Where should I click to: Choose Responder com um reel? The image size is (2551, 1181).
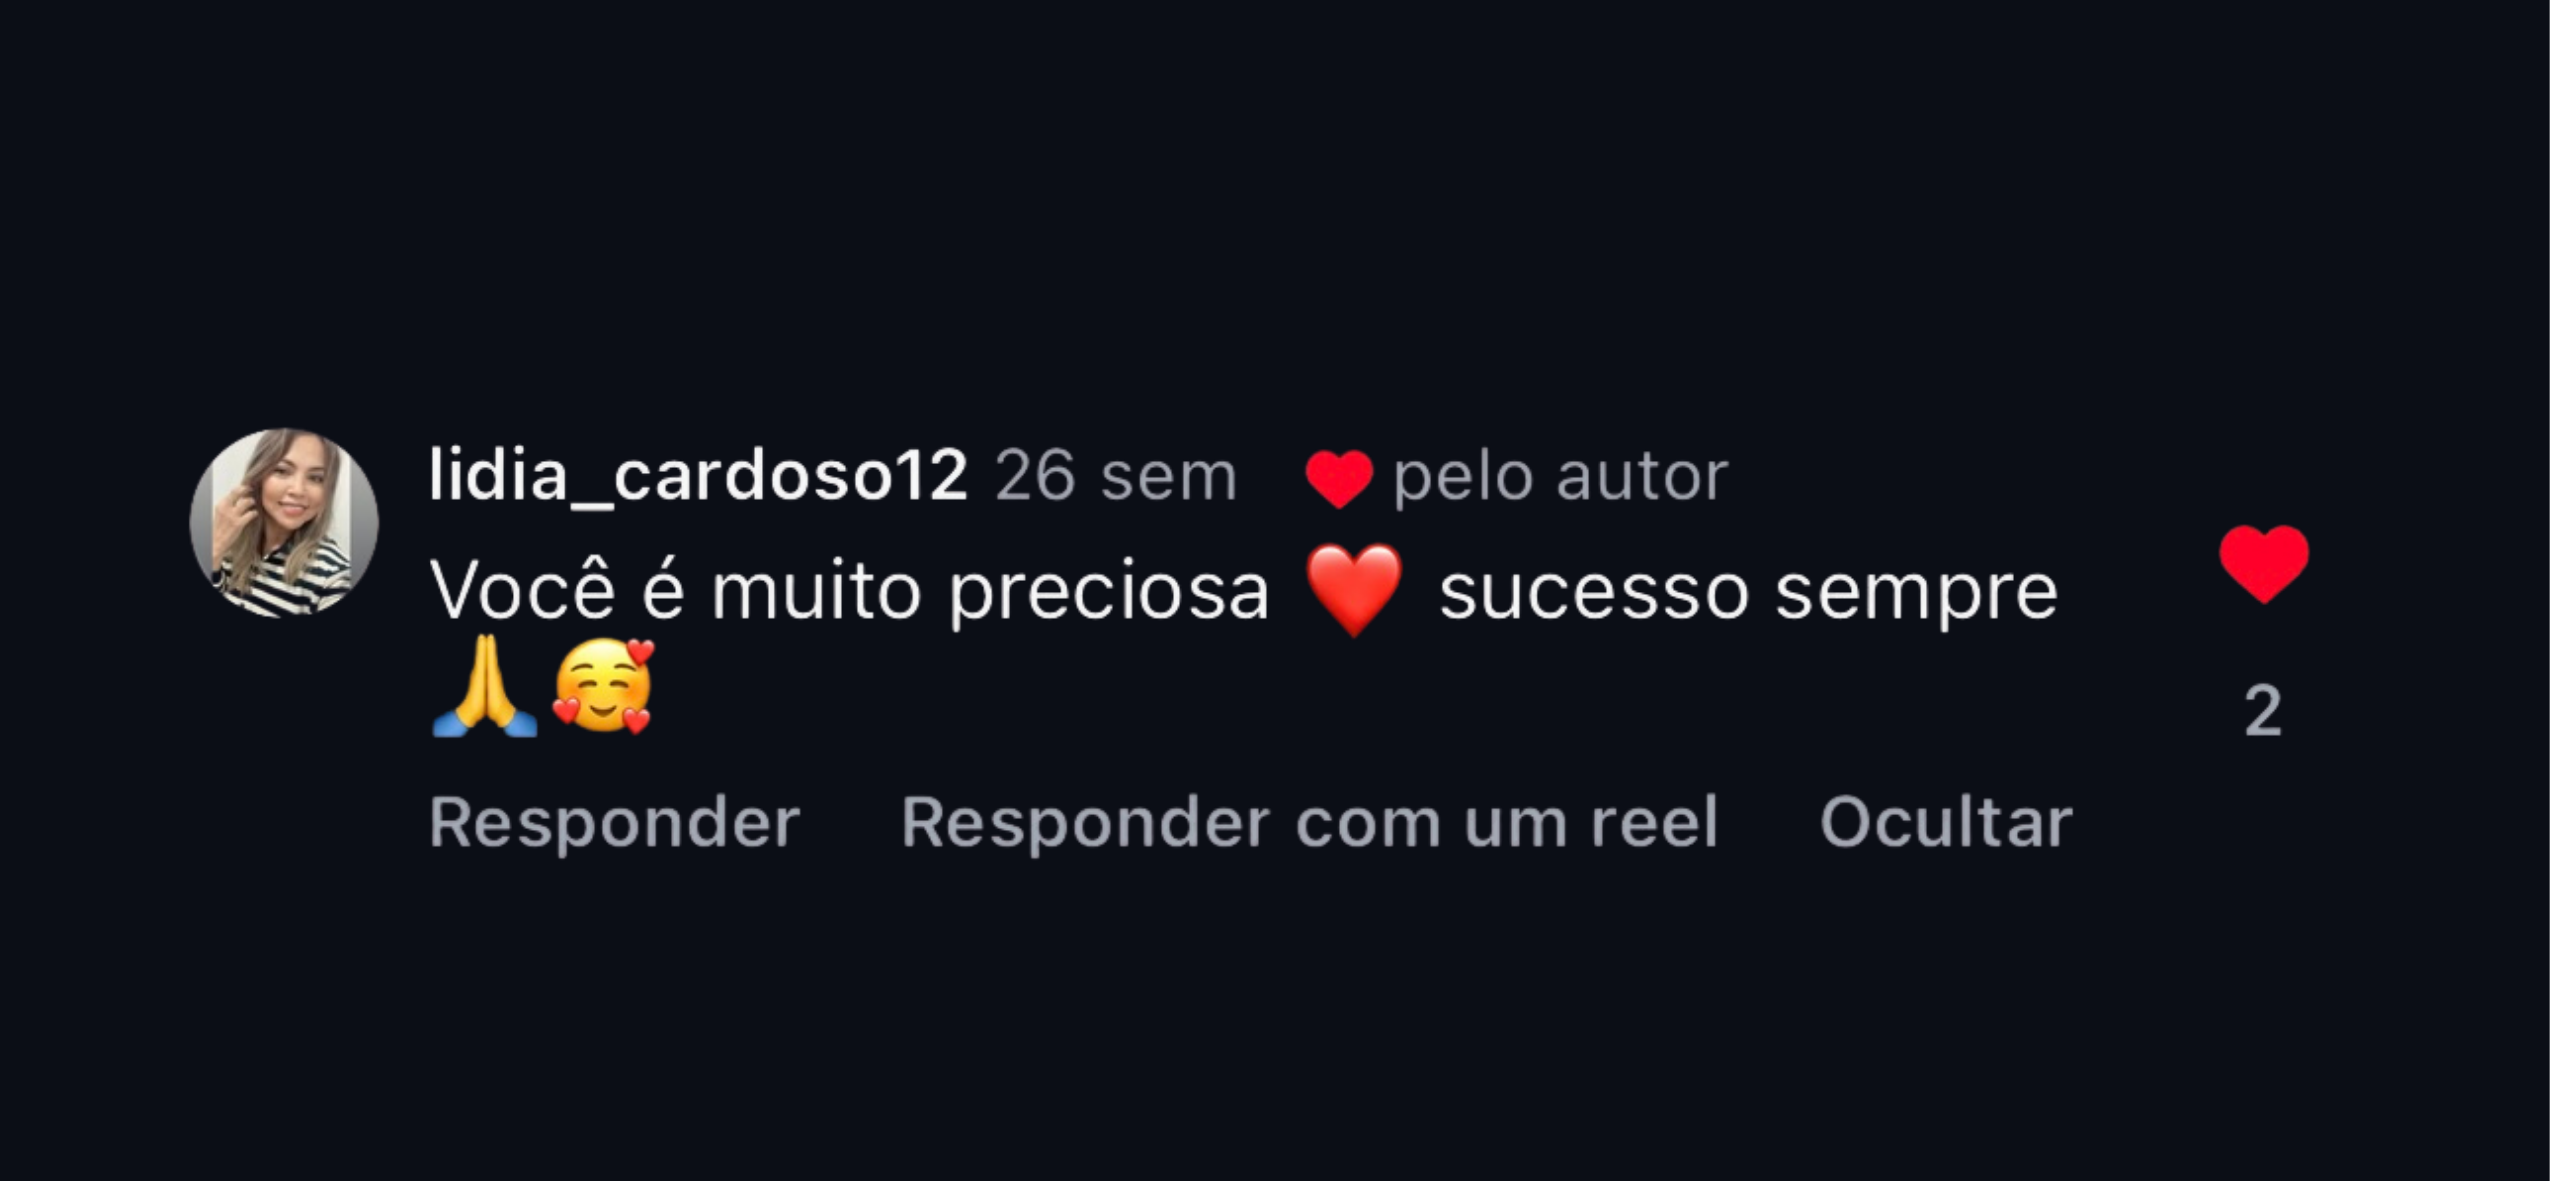tap(1309, 822)
